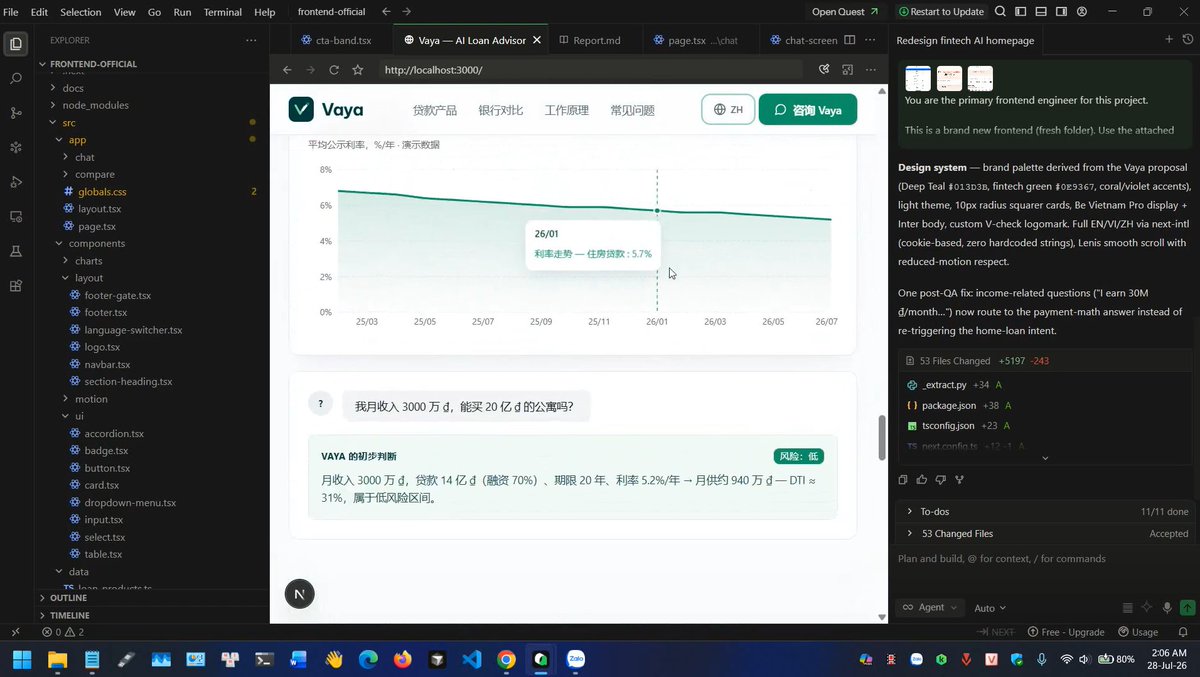Open Zalo from the taskbar

pyautogui.click(x=576, y=660)
